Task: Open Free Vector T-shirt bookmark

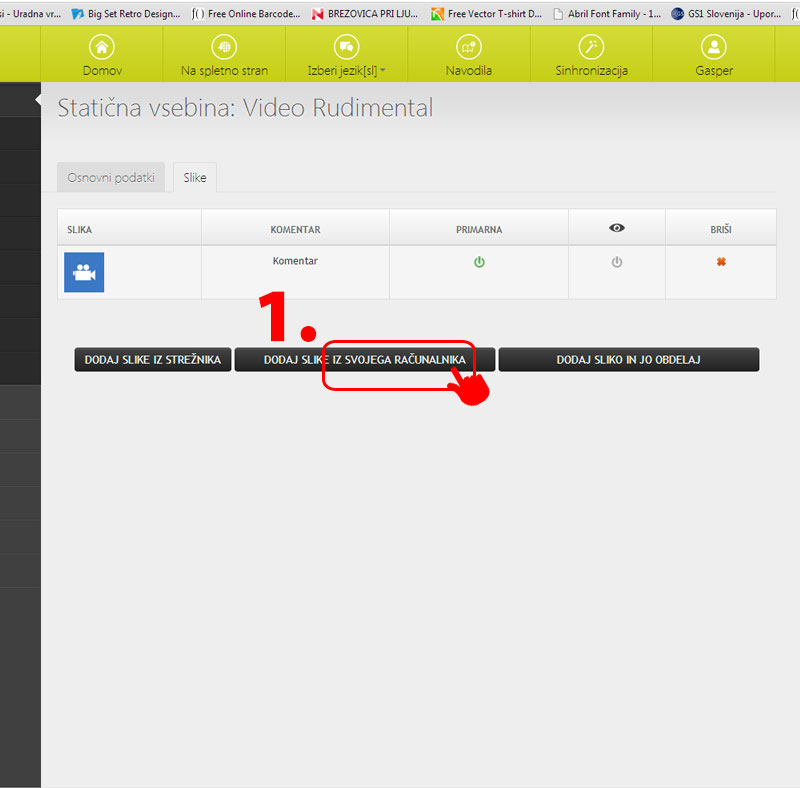Action: click(x=486, y=14)
